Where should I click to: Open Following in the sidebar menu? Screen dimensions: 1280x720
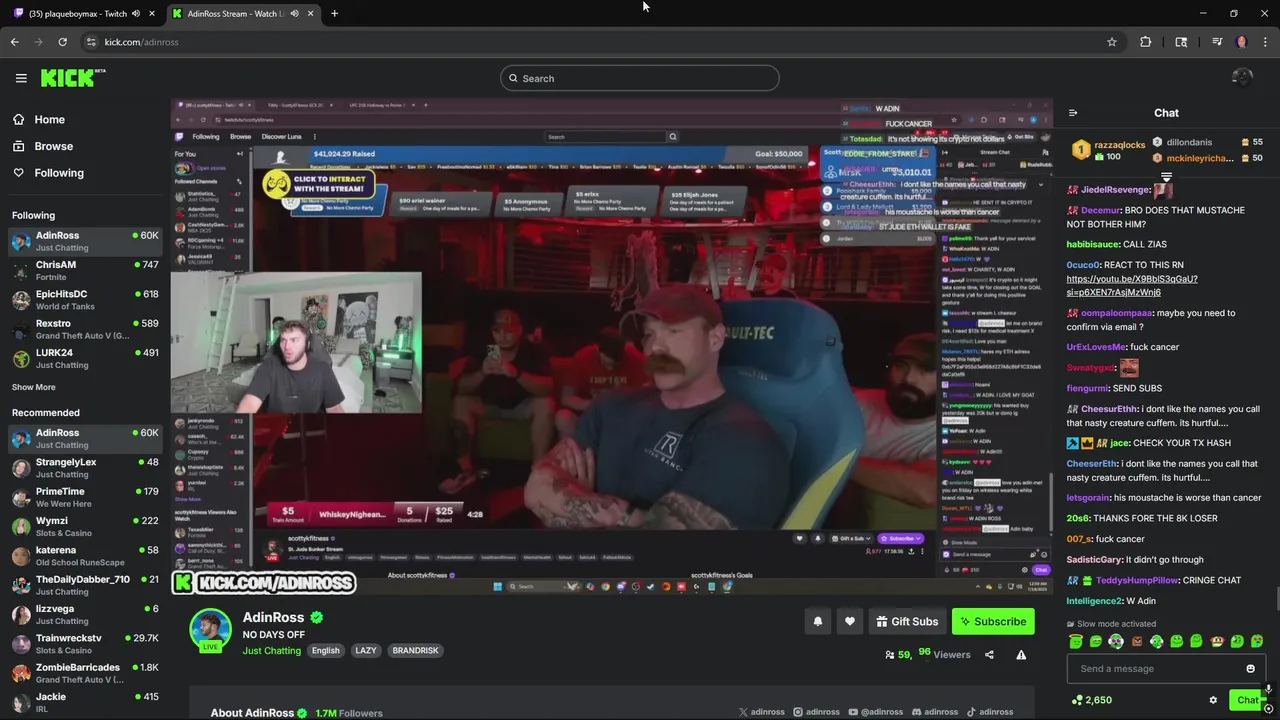click(48, 173)
